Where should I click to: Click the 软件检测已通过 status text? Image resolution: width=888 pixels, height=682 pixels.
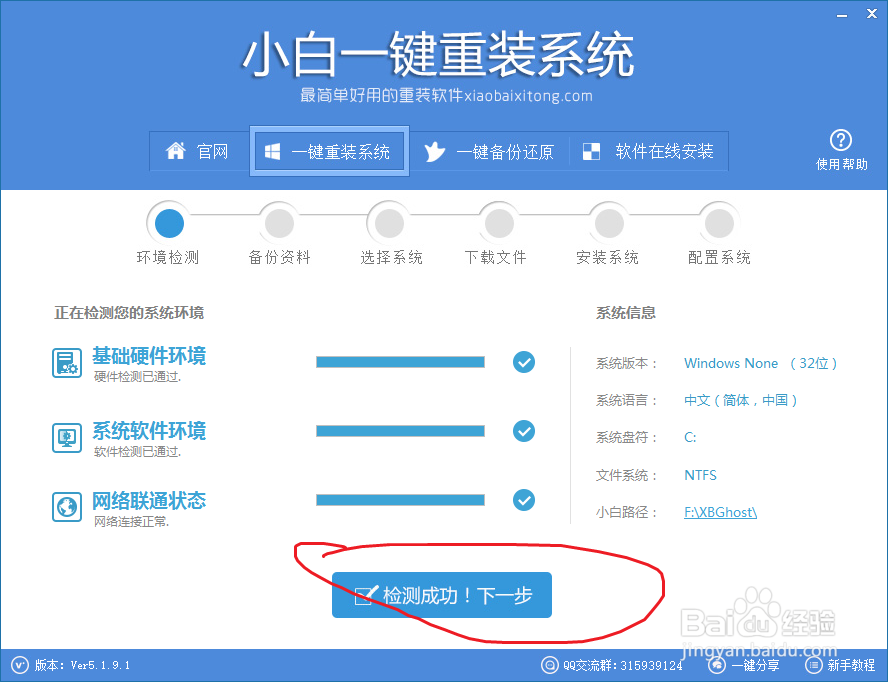pyautogui.click(x=137, y=452)
